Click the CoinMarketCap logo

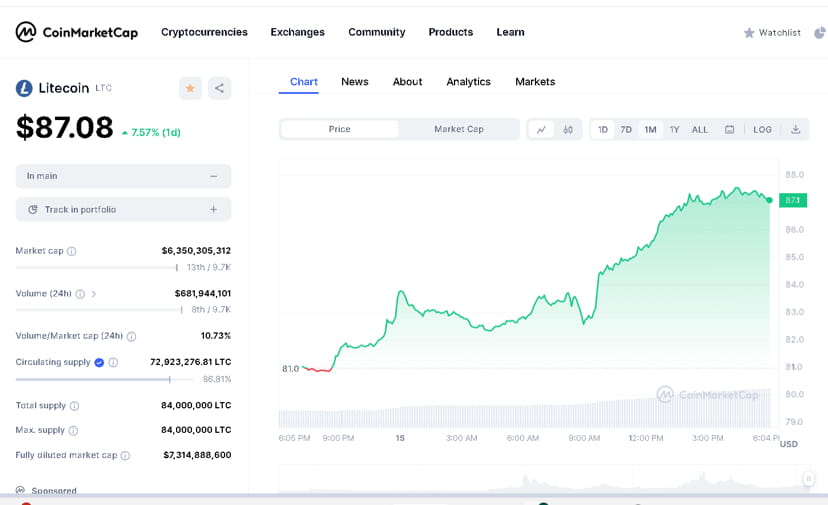tap(77, 32)
